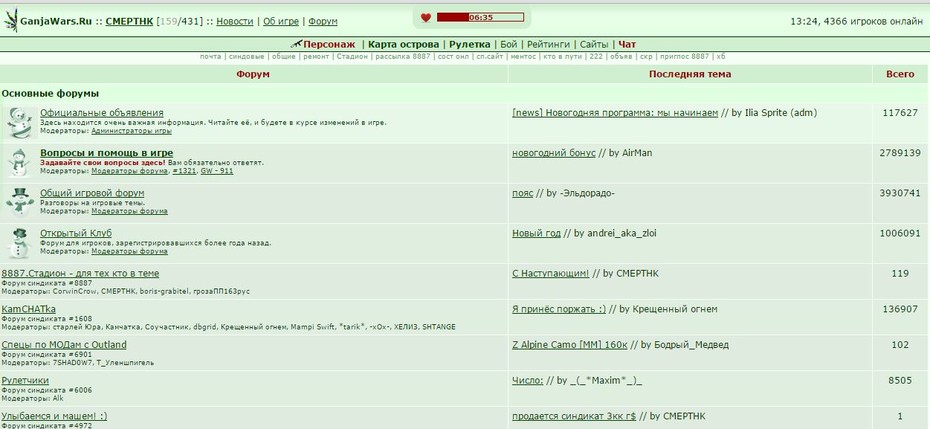Click snowman icon of Вопросы и помощь forum

point(19,163)
